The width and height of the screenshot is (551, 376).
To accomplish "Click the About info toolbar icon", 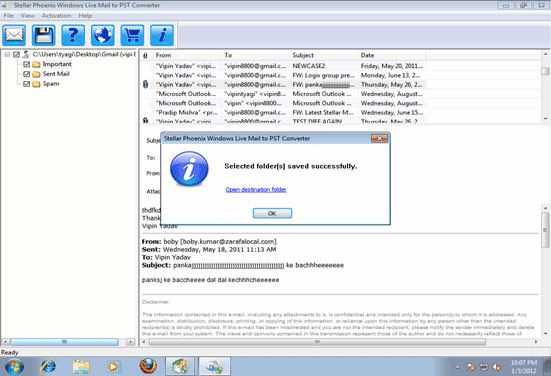I will click(162, 35).
